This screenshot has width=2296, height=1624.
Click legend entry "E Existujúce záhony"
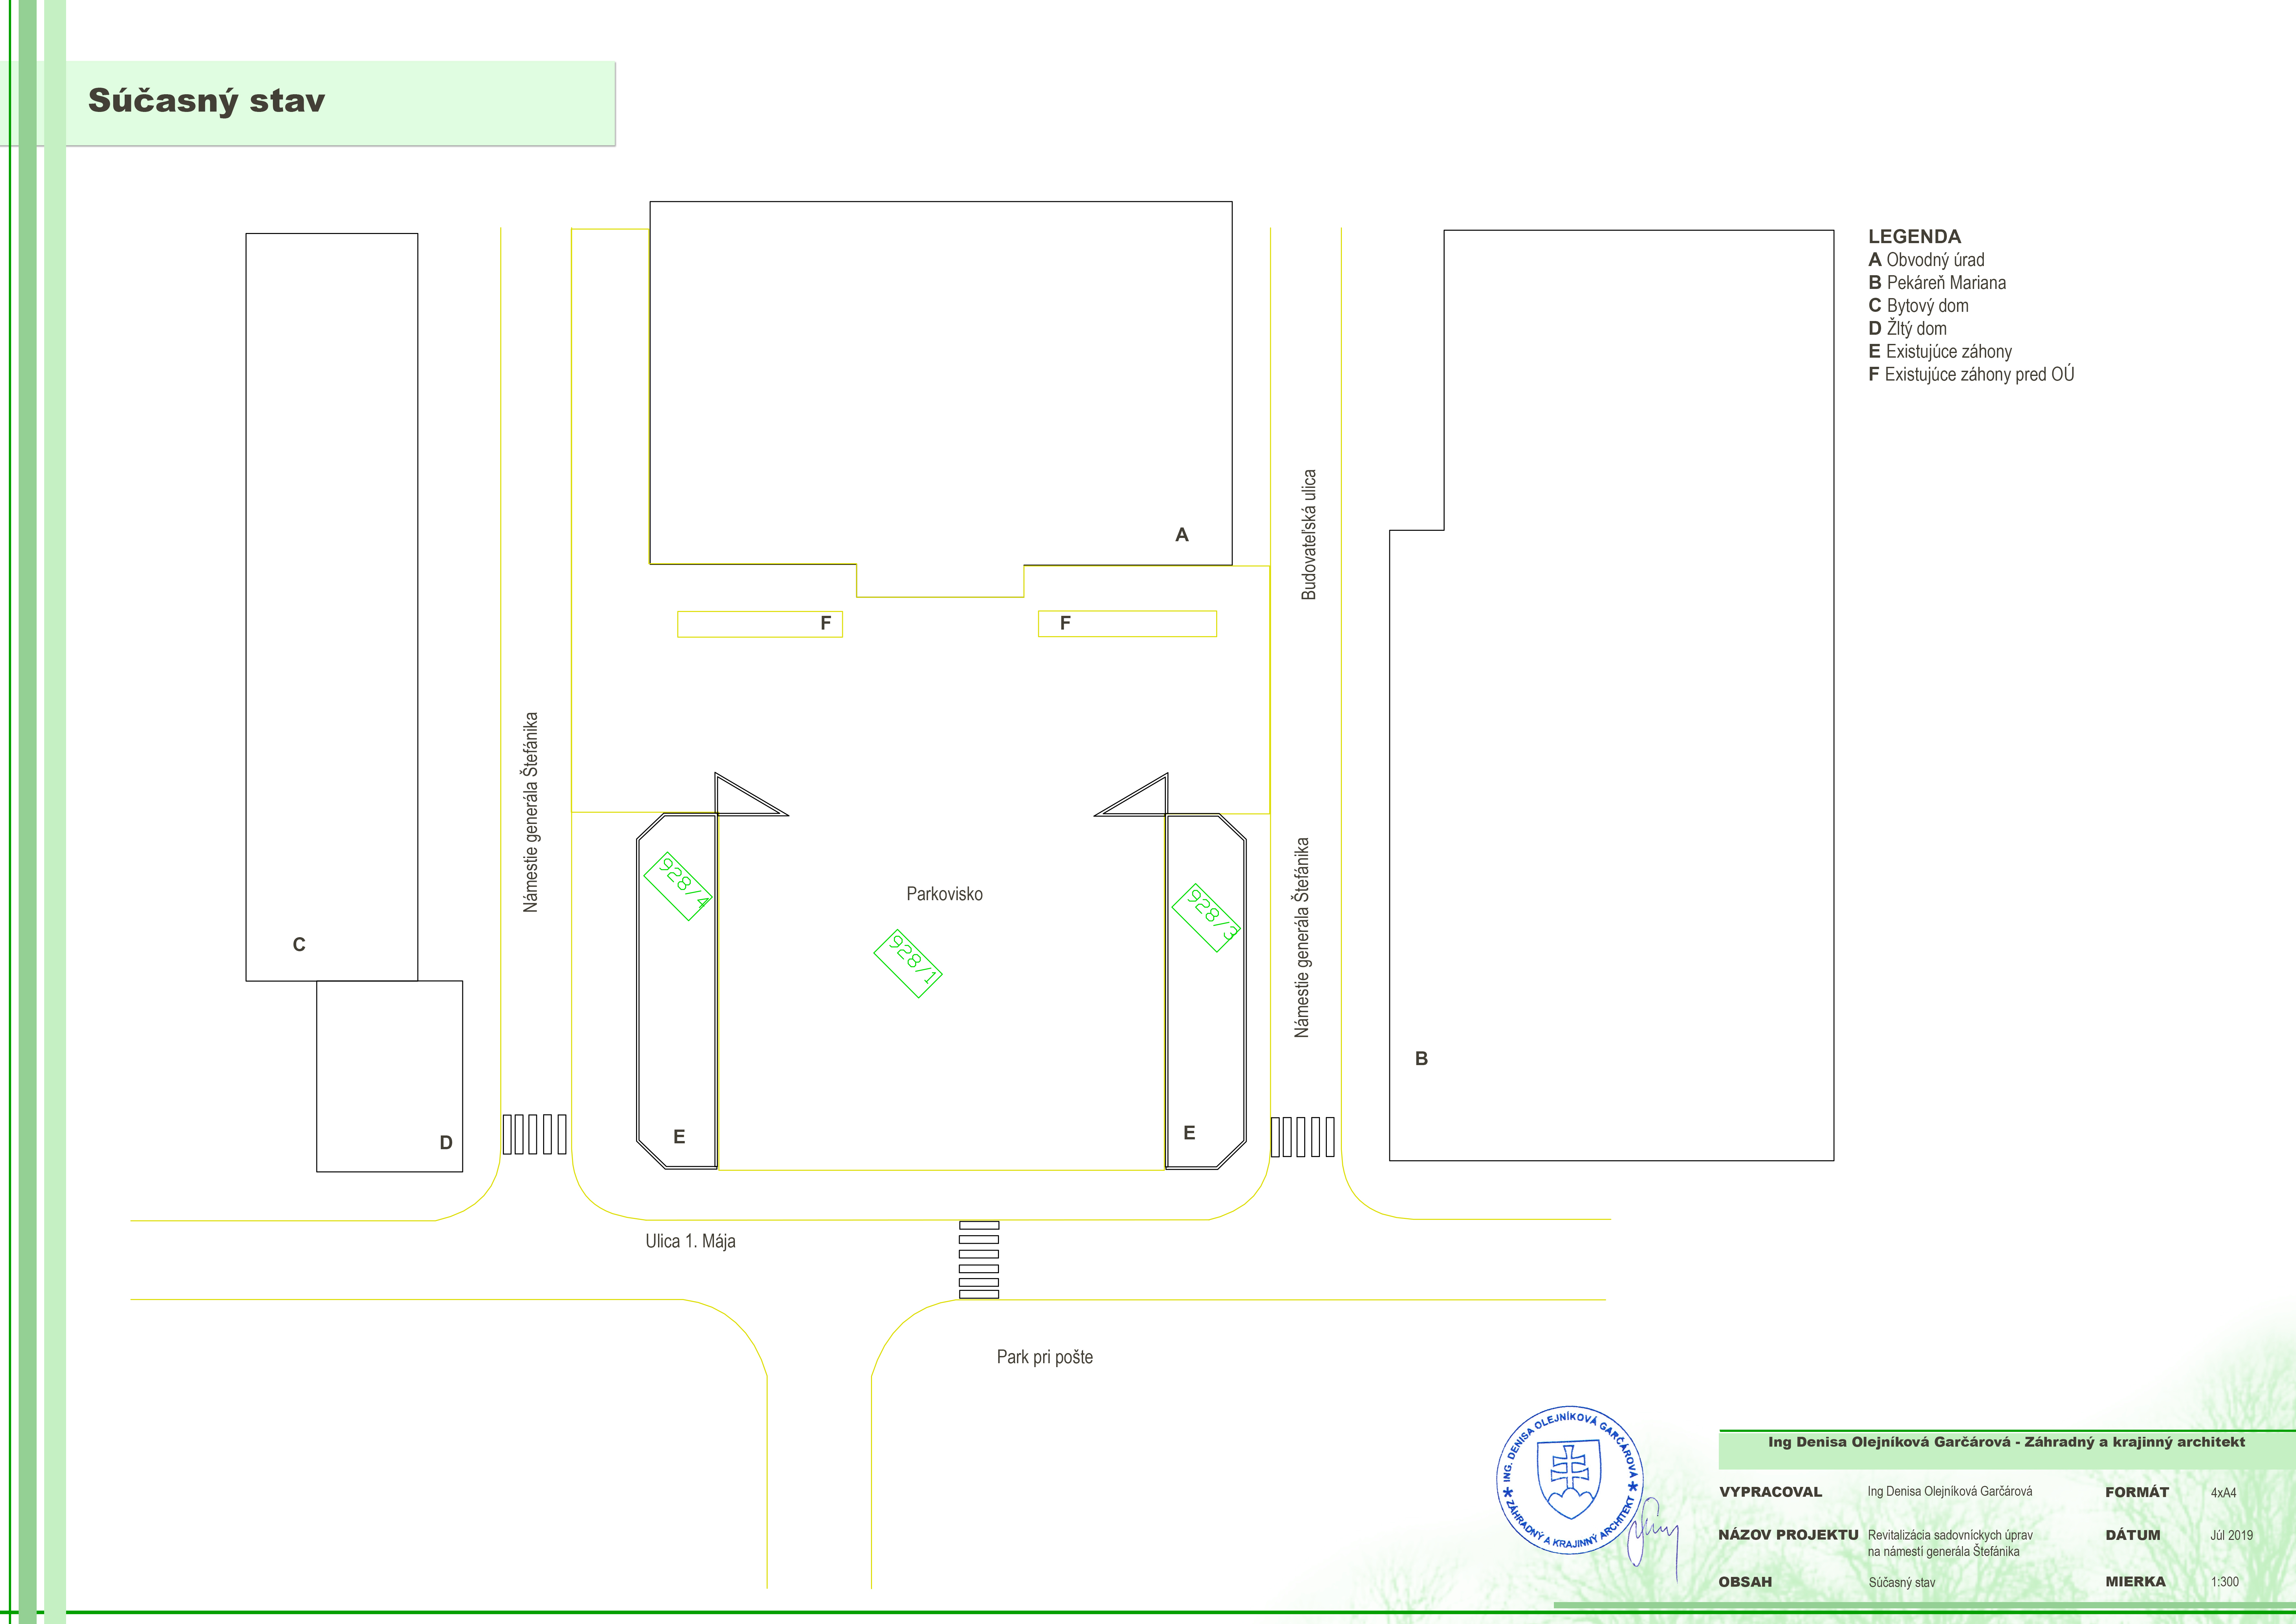1940,352
